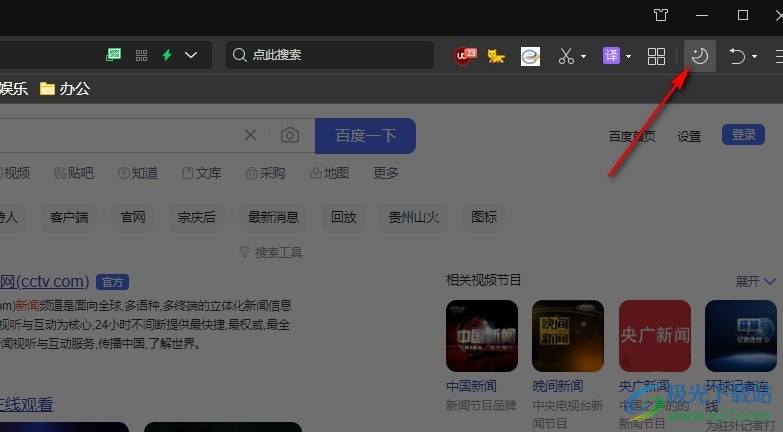Open the 设置 link

point(689,136)
